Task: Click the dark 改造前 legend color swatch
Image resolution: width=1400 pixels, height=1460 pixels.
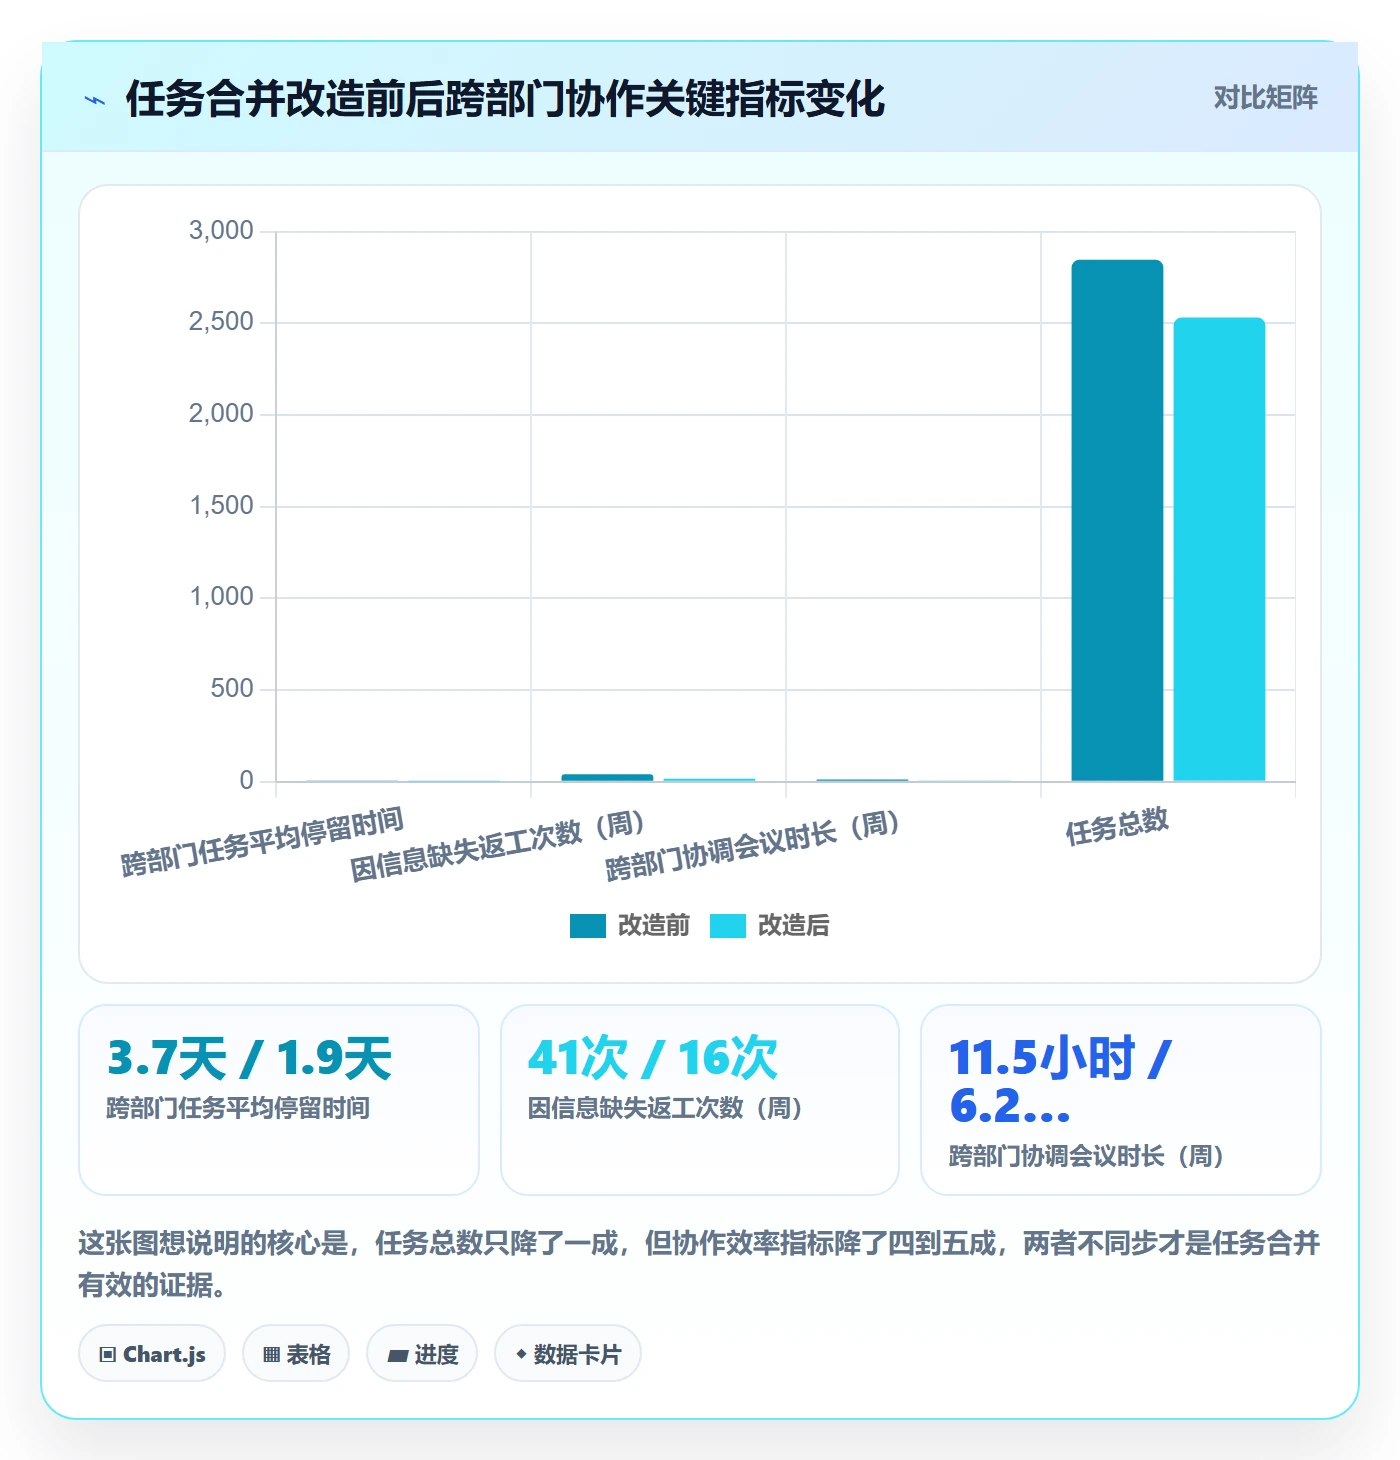Action: tap(588, 926)
